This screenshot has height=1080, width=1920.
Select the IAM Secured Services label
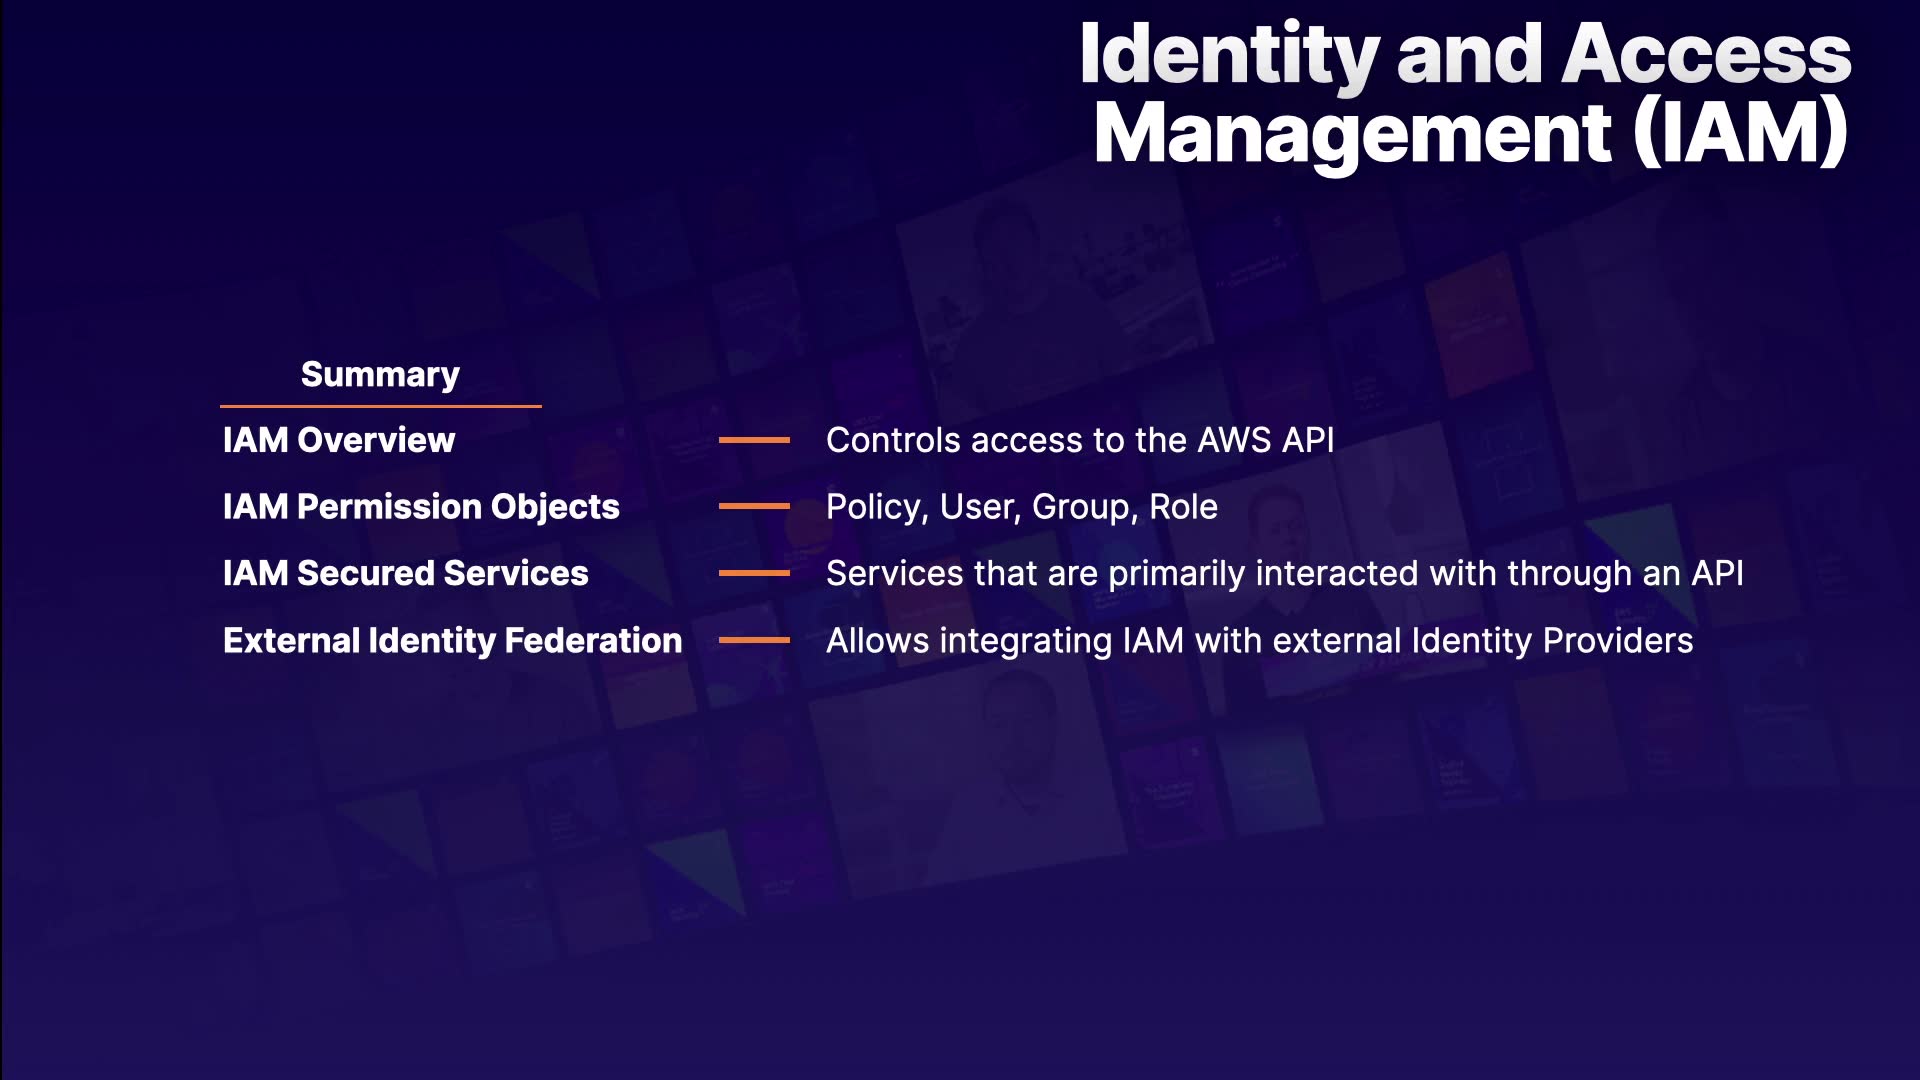(405, 573)
